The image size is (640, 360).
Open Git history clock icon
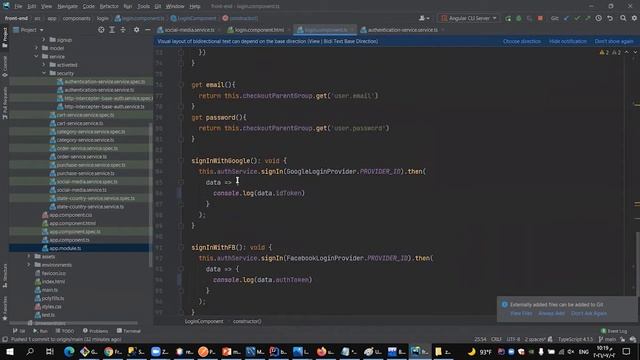pyautogui.click(x=598, y=18)
